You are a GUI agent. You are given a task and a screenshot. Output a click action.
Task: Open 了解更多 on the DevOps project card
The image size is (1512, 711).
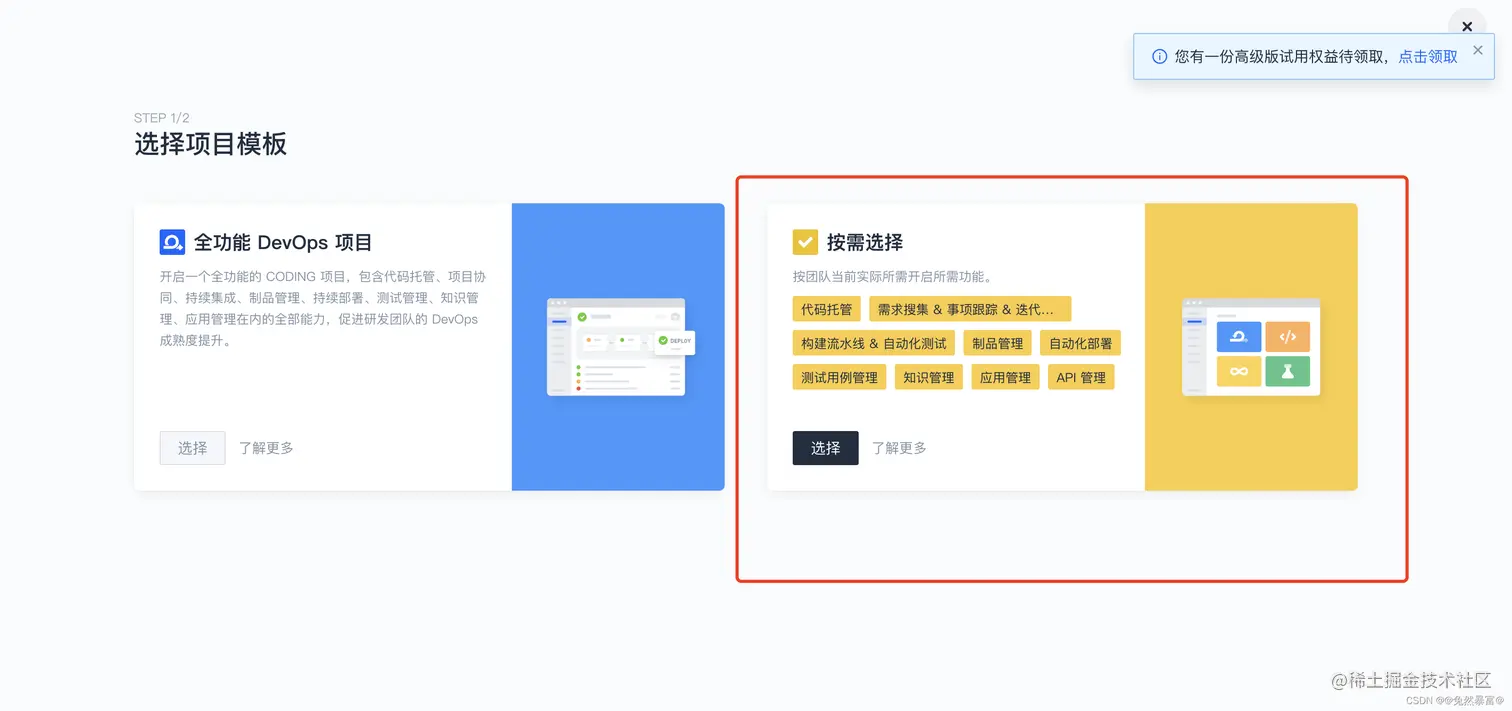tap(265, 448)
